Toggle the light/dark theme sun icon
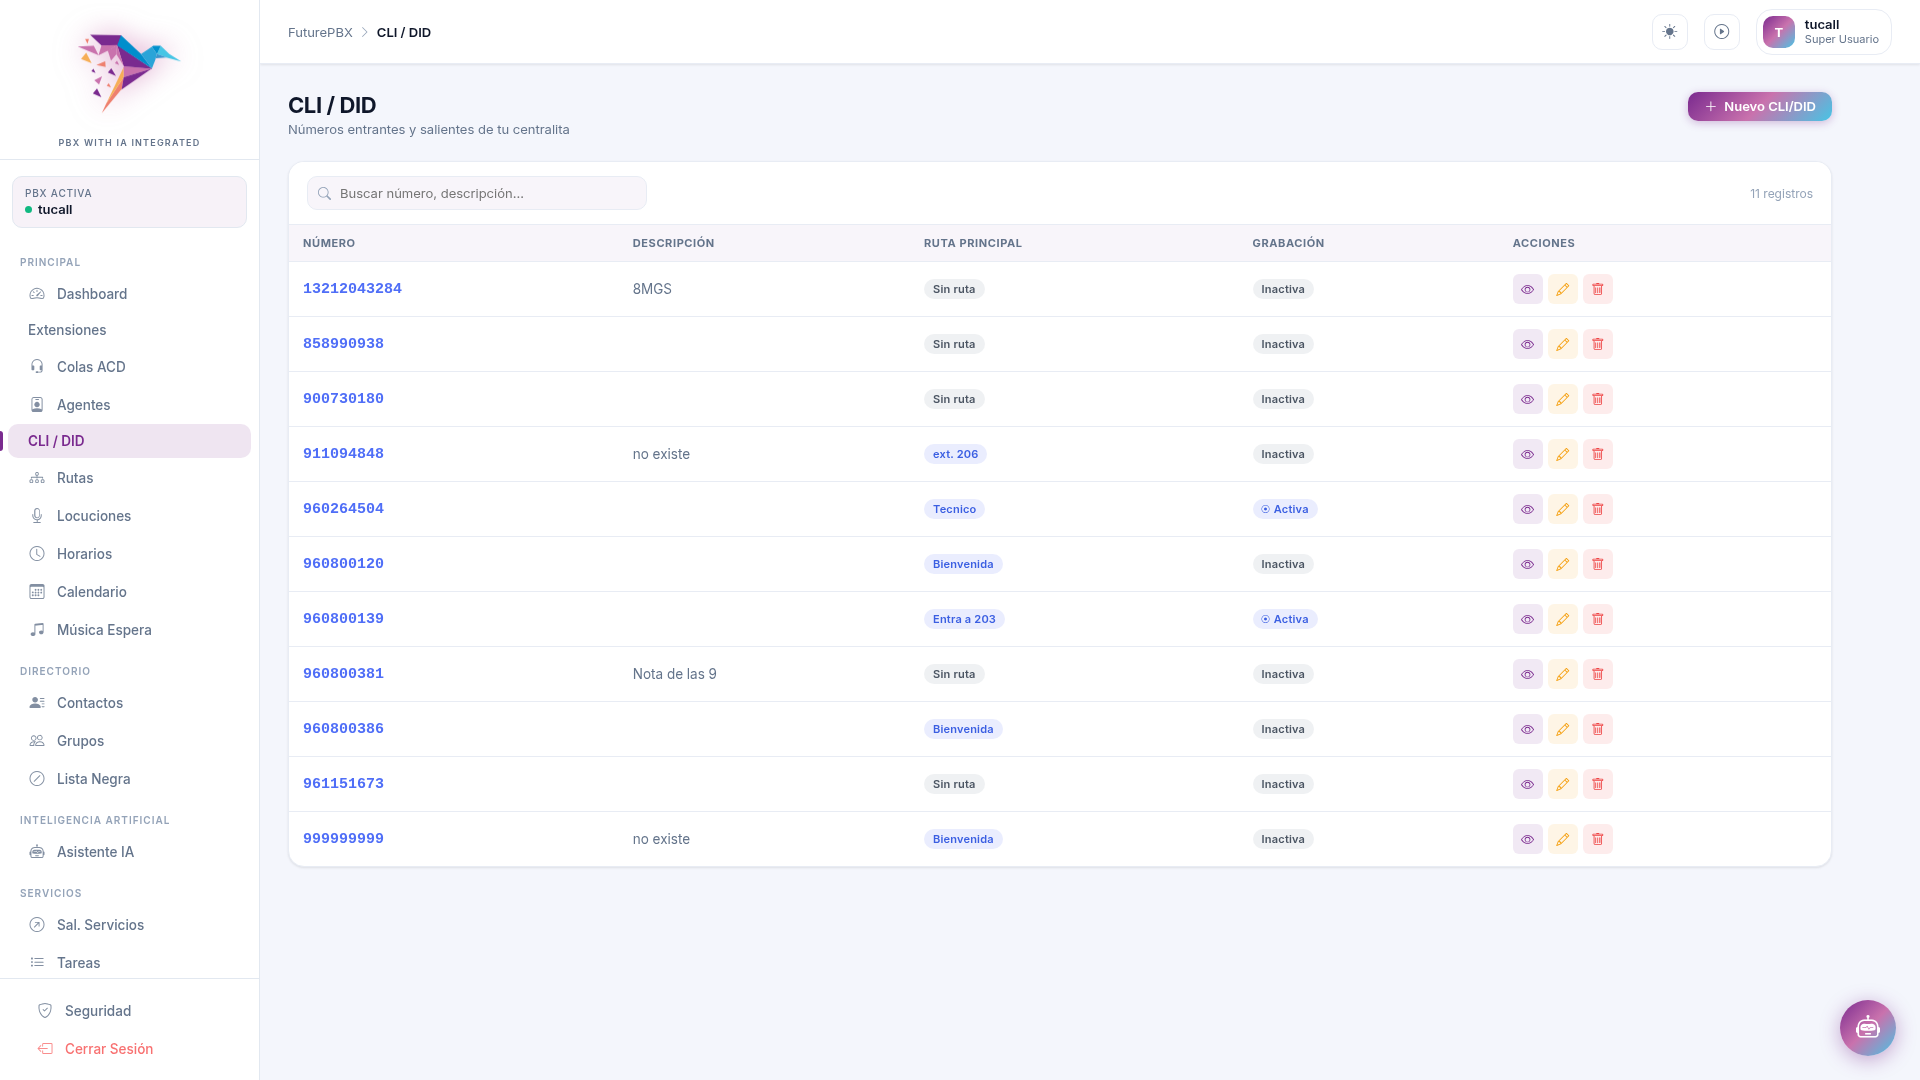 [x=1669, y=32]
